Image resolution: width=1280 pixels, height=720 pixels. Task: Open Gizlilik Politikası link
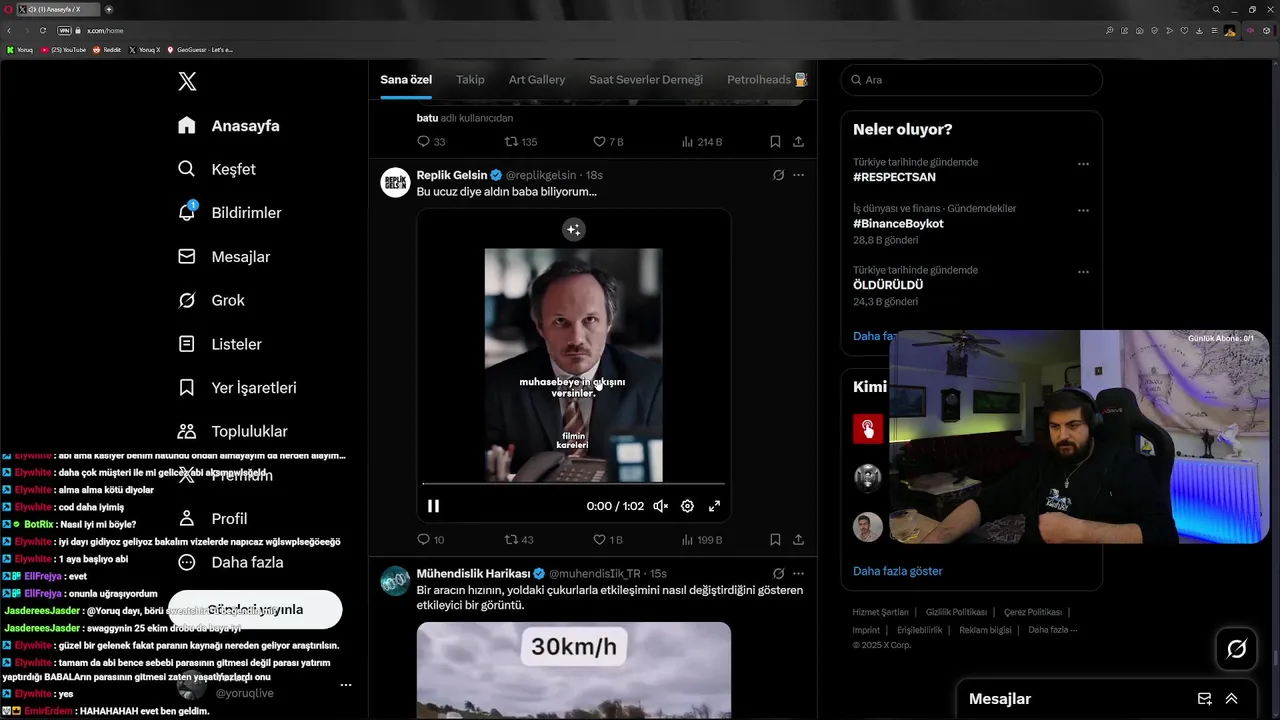tap(956, 612)
